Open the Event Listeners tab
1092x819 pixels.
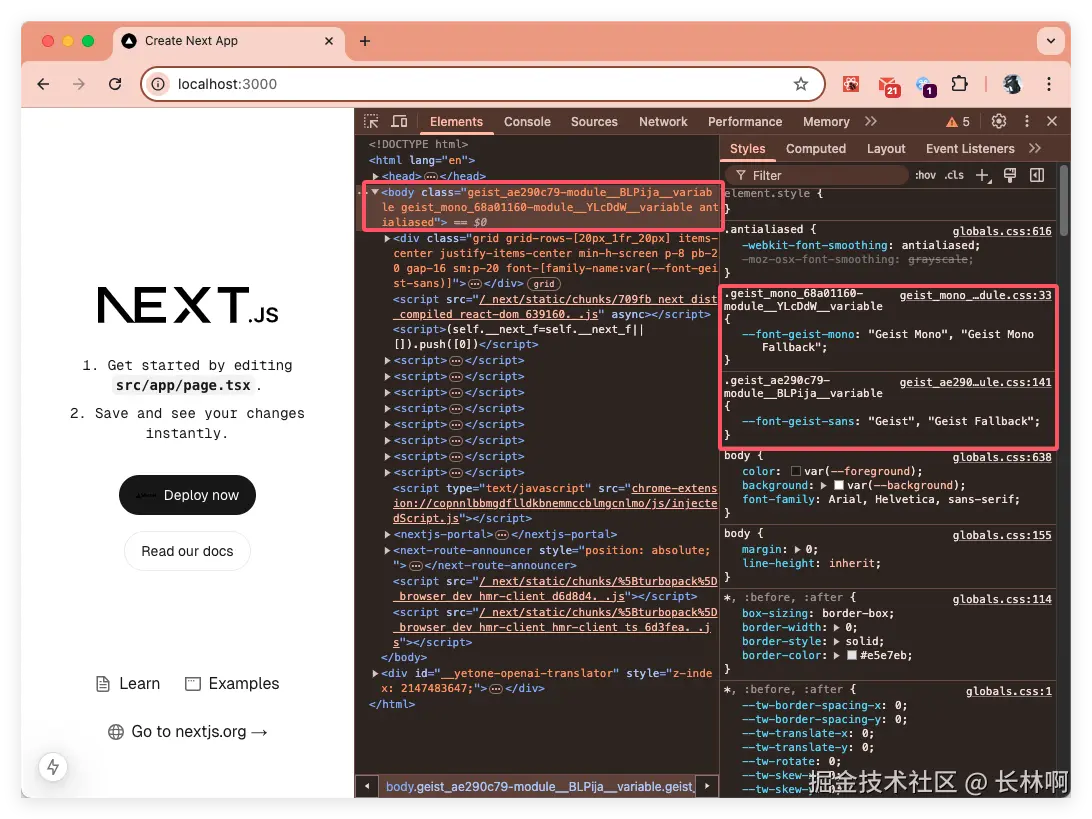tap(969, 149)
